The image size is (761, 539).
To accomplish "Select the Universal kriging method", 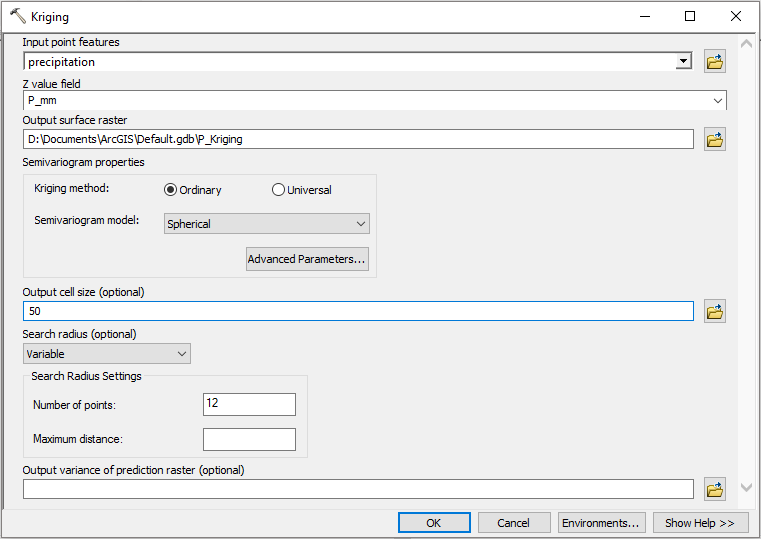I will click(x=278, y=190).
